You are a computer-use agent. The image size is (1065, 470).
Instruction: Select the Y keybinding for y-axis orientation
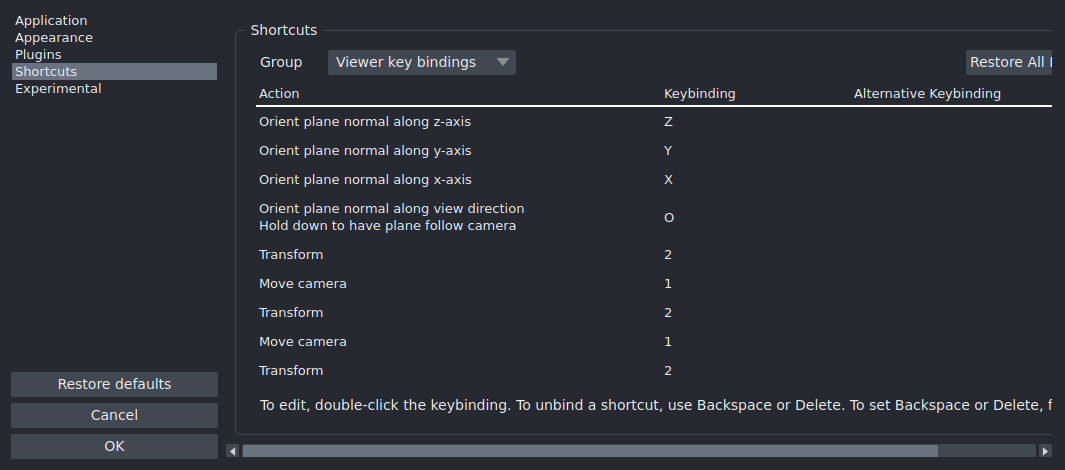tap(668, 151)
